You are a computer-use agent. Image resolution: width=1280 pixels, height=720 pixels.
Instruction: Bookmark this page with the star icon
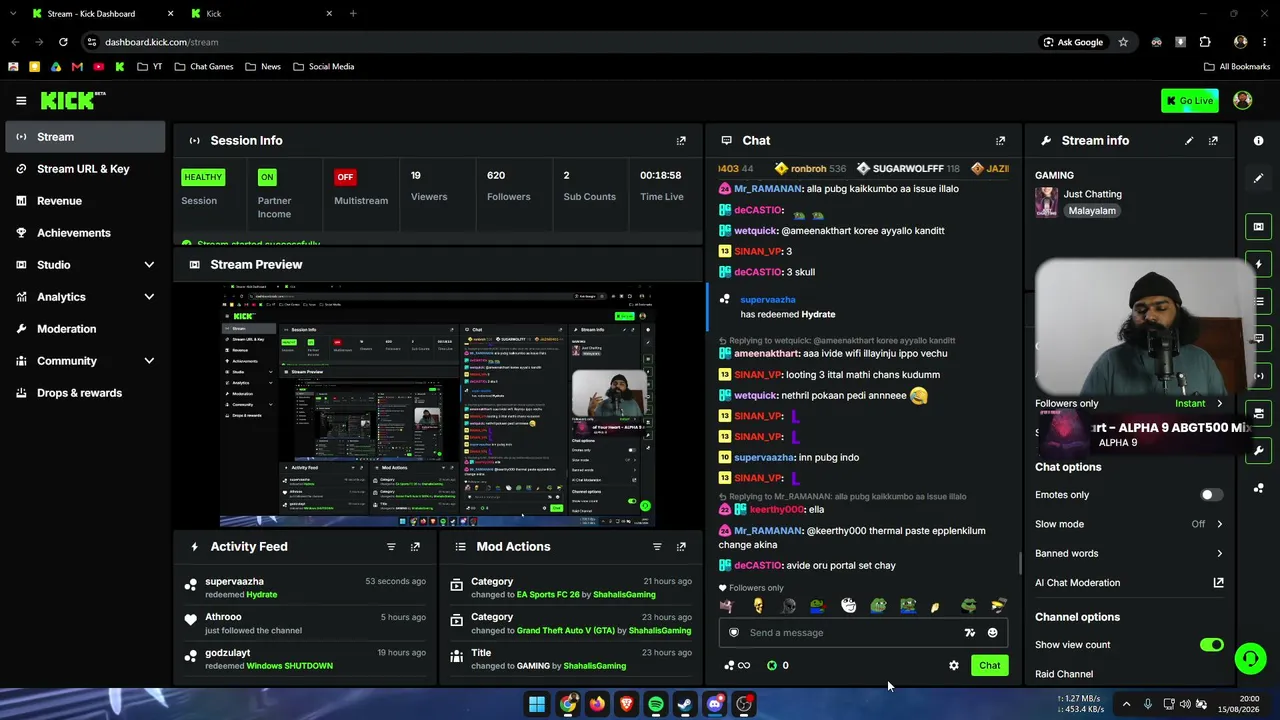tap(1123, 42)
